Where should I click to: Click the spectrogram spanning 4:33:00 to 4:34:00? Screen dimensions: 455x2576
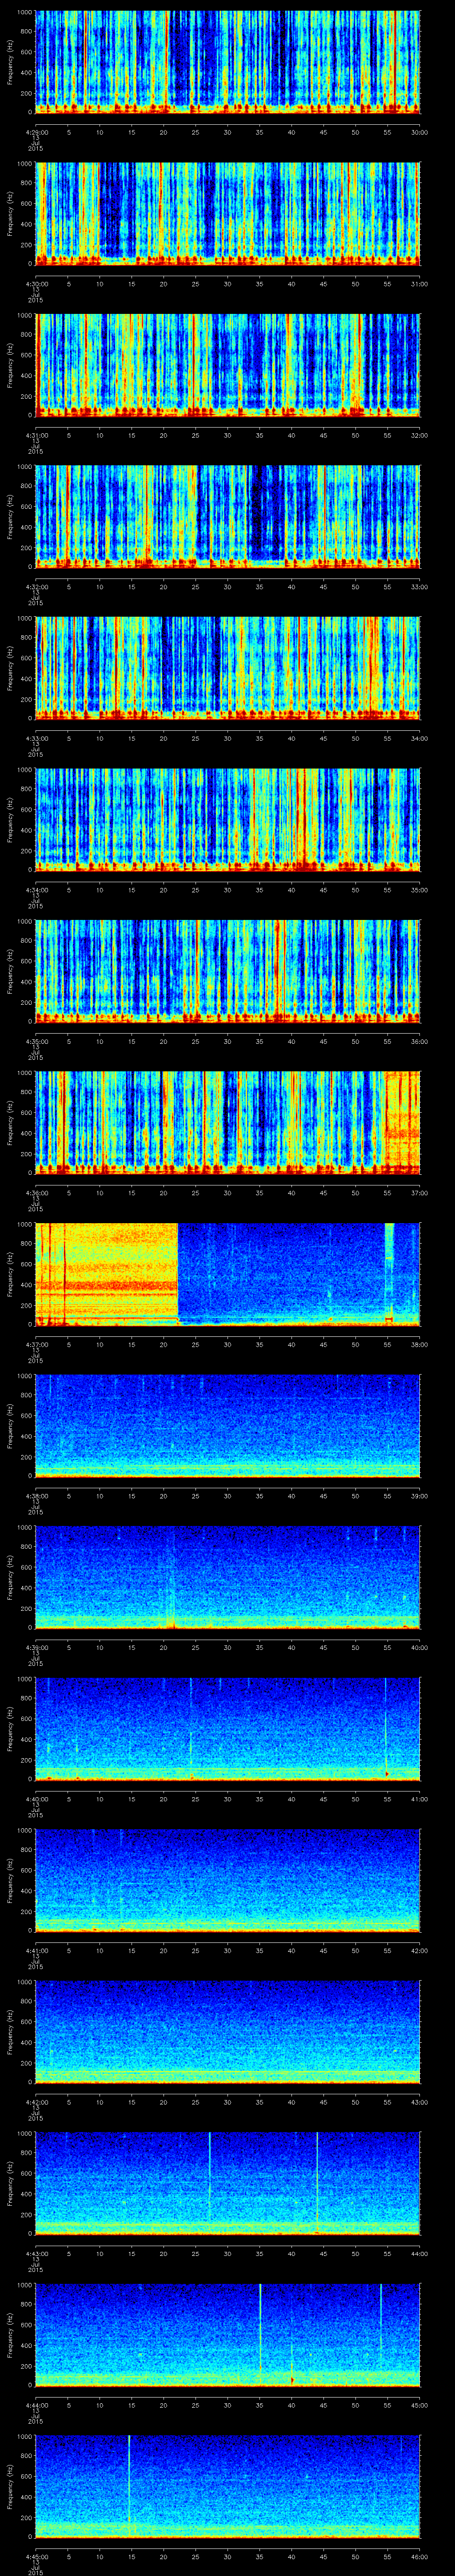pos(228,668)
